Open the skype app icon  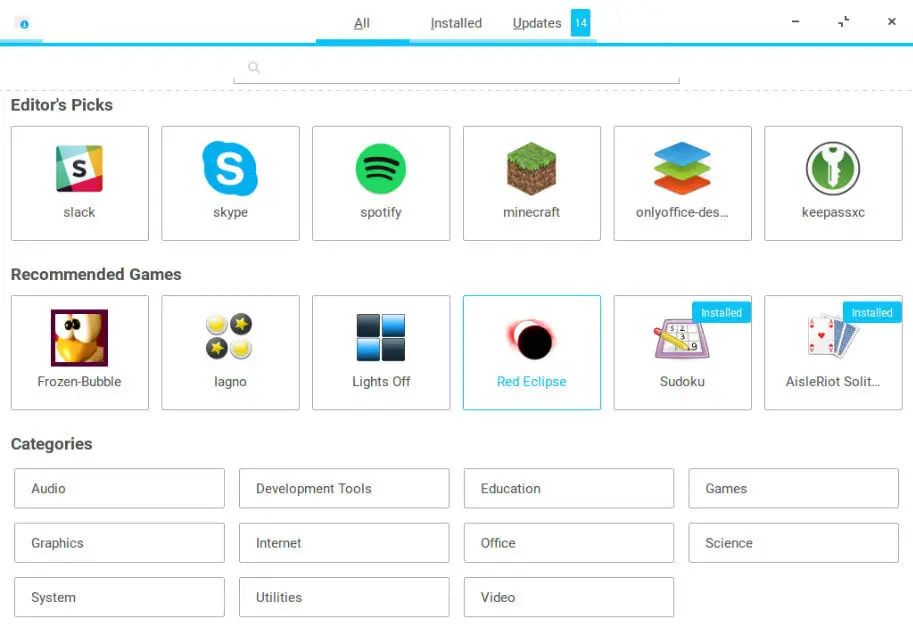(x=230, y=168)
